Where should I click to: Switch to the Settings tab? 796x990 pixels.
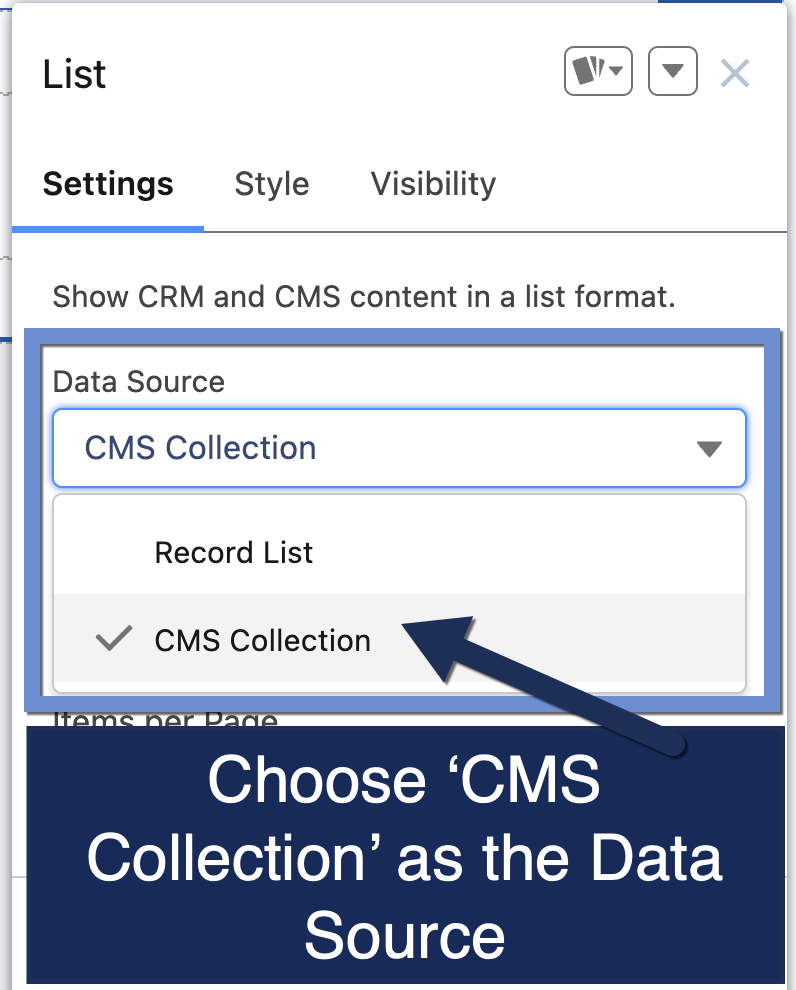(108, 184)
